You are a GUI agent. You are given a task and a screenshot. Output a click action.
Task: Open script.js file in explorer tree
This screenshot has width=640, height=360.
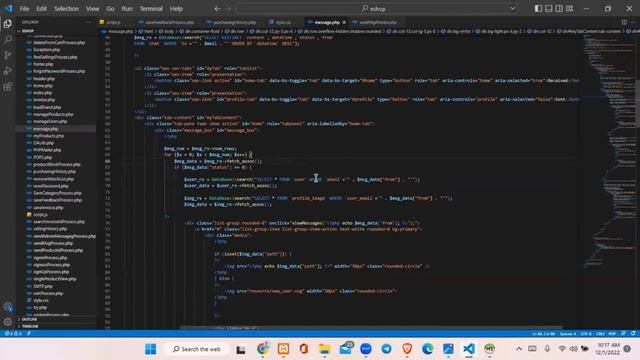40,214
